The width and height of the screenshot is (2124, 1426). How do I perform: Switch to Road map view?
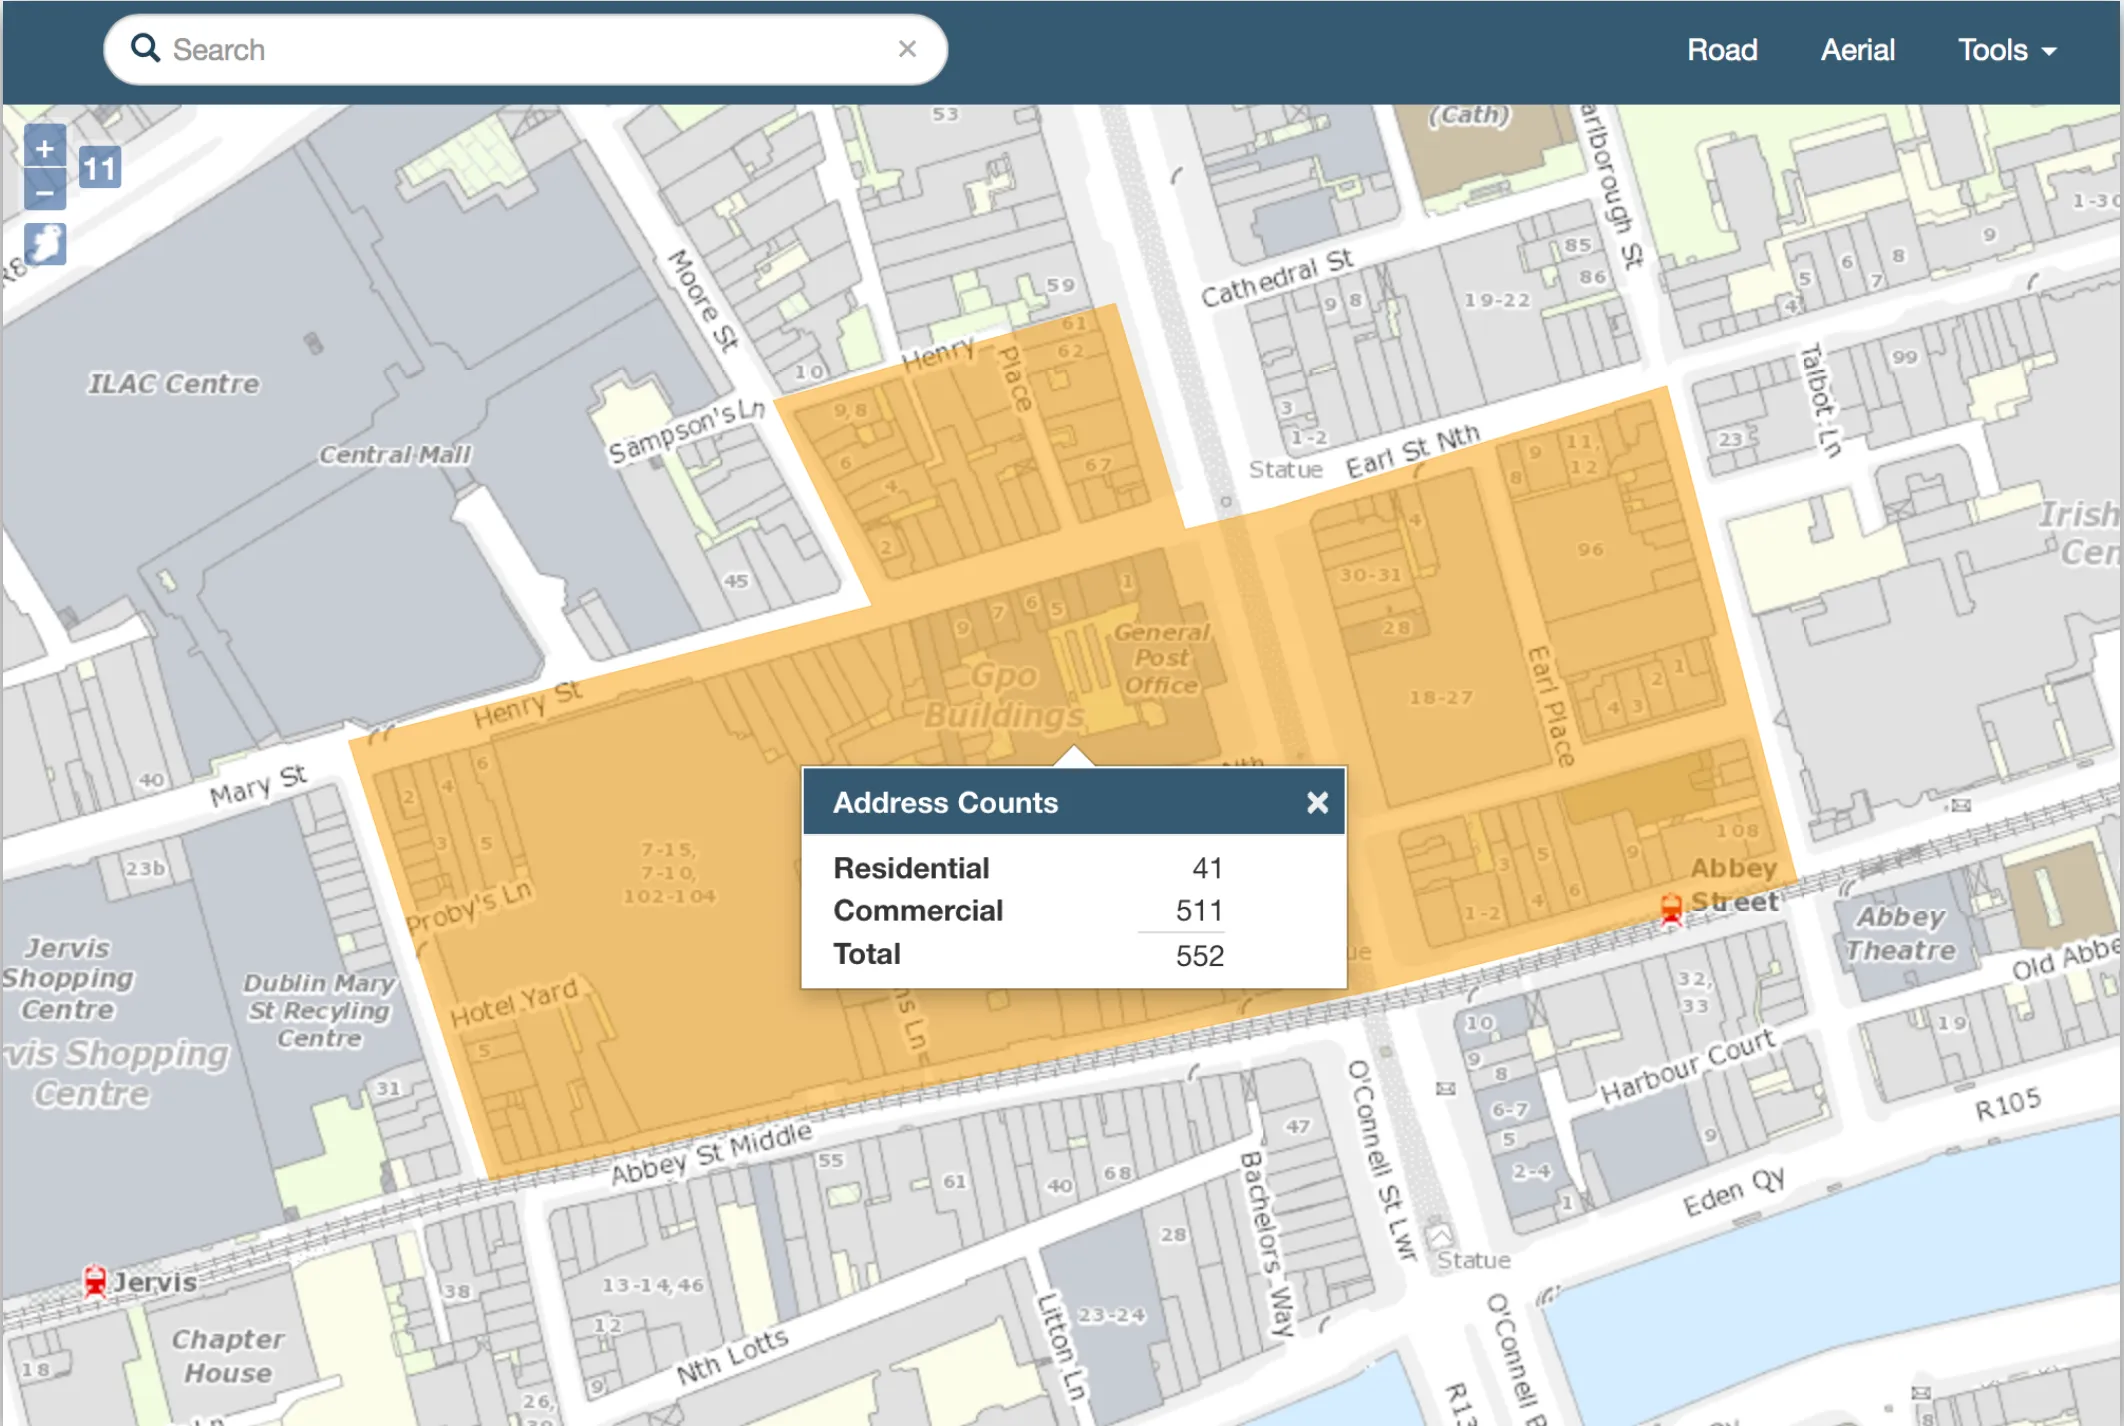point(1721,50)
